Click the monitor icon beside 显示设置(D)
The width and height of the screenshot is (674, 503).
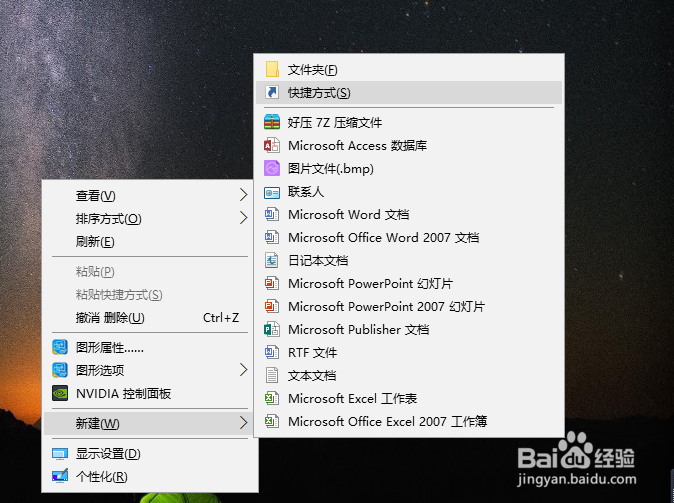60,454
